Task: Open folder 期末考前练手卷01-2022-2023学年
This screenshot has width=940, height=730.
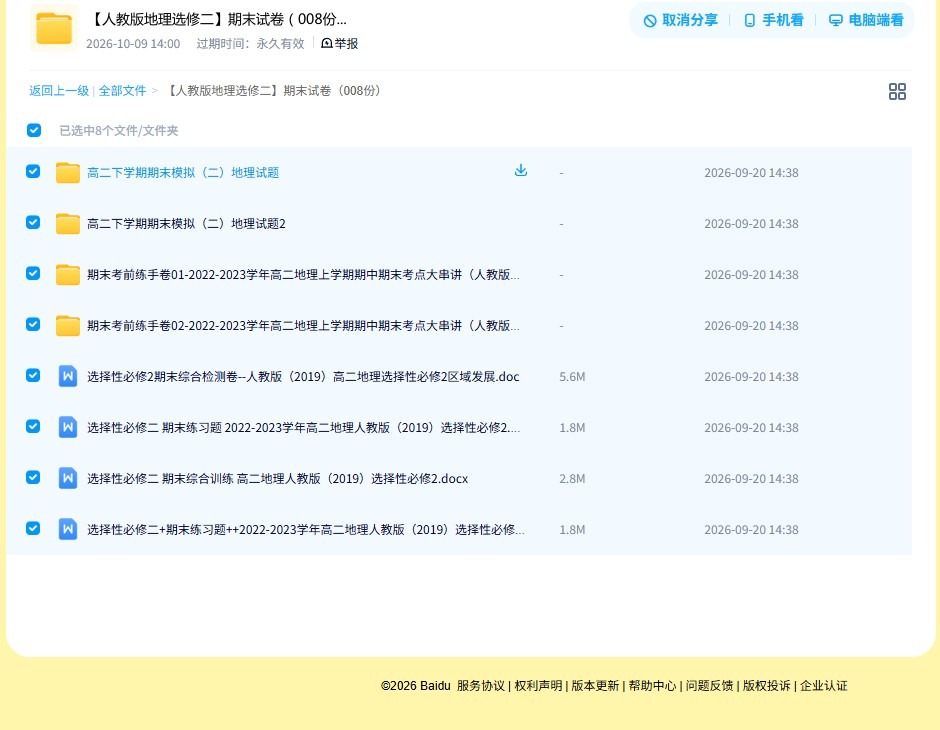Action: pos(303,274)
